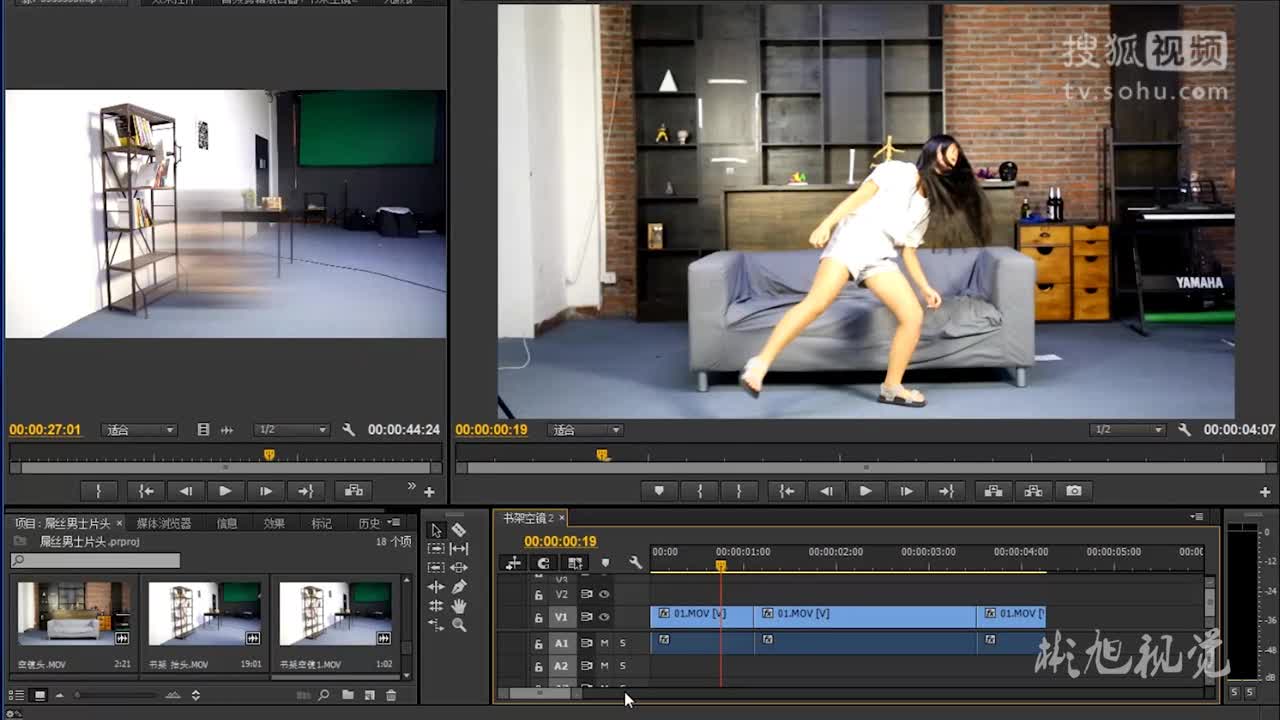1280x720 pixels.
Task: Select the Track Select tool
Action: (437, 548)
